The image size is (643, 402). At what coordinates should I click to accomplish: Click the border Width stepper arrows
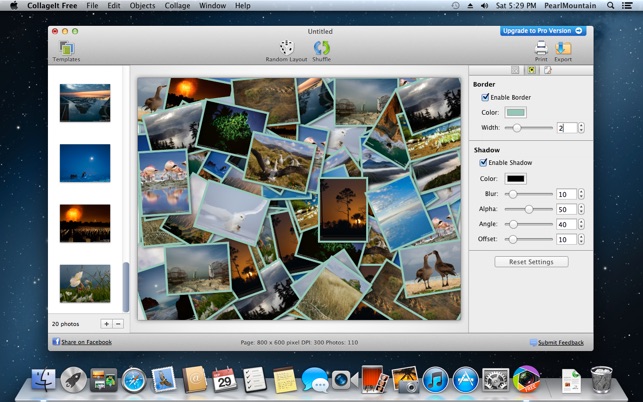point(581,128)
